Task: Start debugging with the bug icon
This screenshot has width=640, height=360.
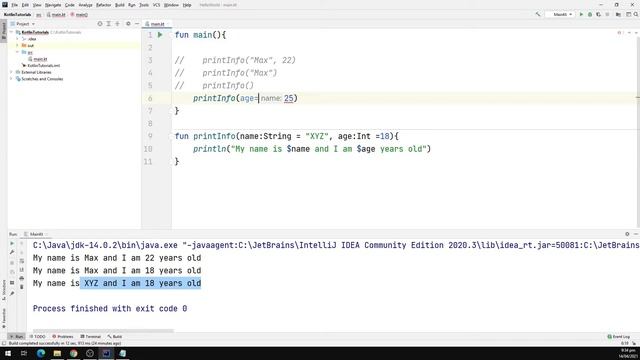Action: [x=590, y=14]
